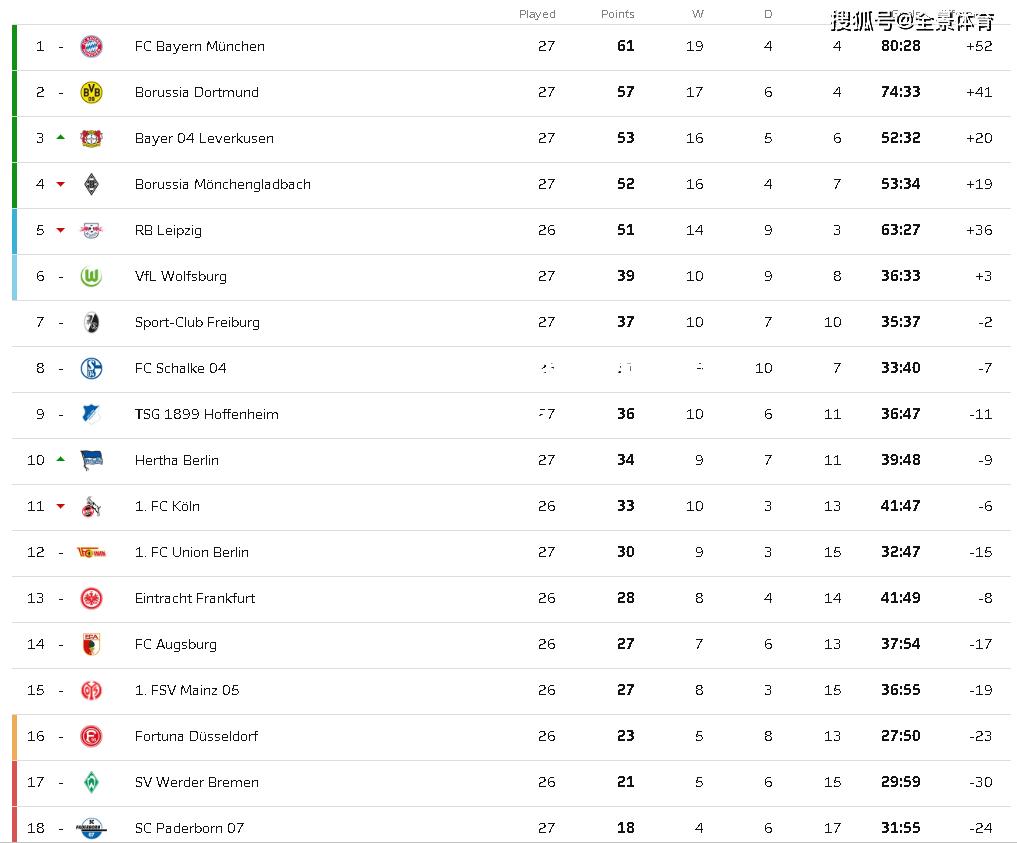This screenshot has width=1017, height=843.
Task: Open the Fortuna Düsseldorf team link
Action: [x=196, y=736]
